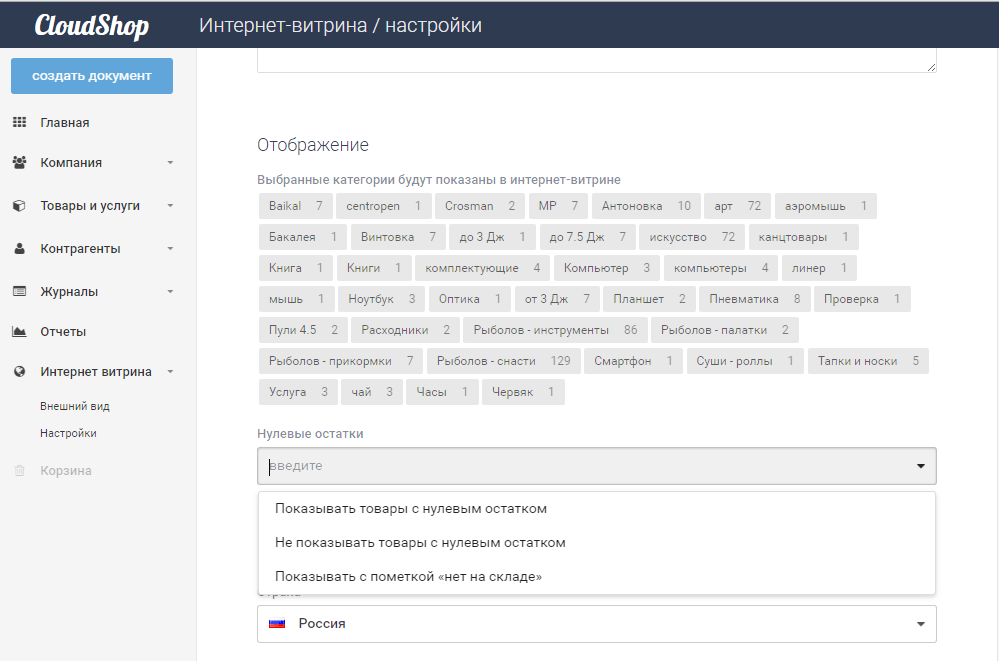Select the Книга category tag

point(296,268)
